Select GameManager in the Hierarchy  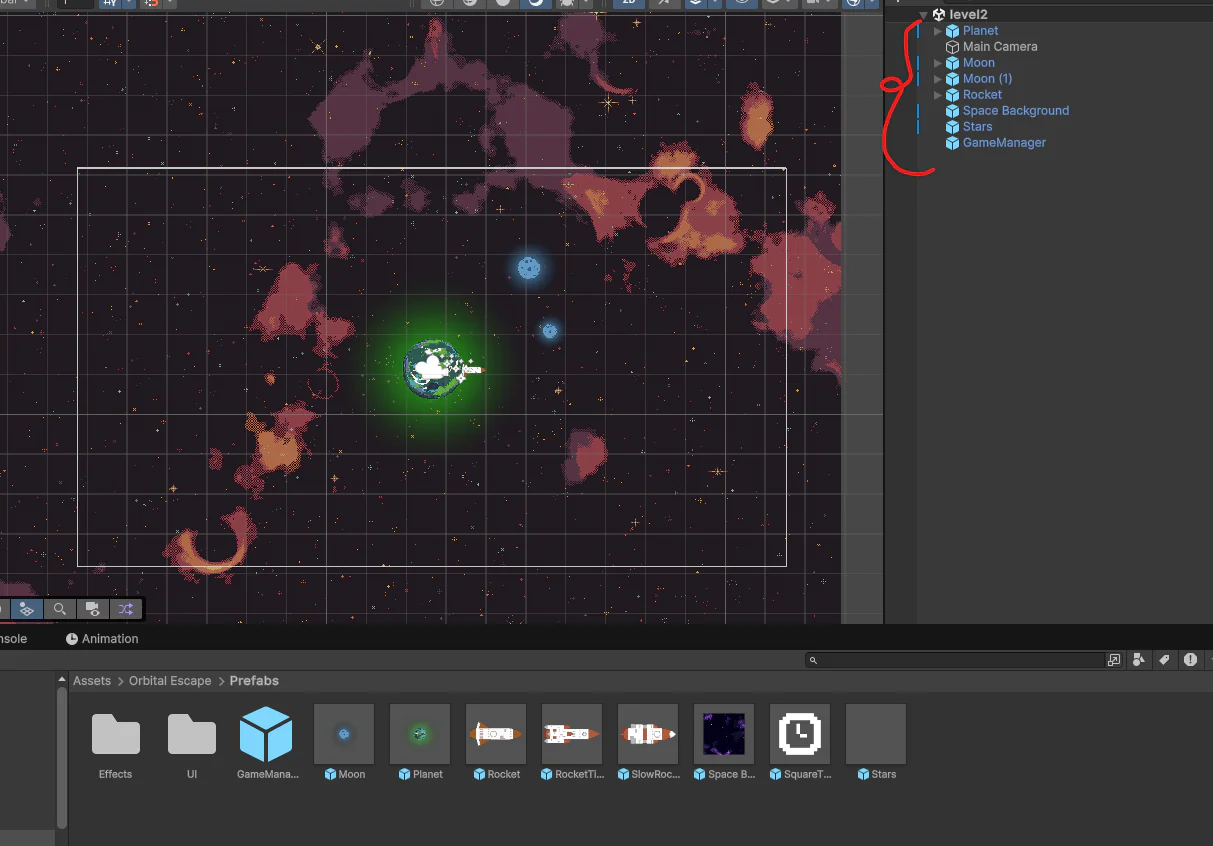[x=1004, y=143]
